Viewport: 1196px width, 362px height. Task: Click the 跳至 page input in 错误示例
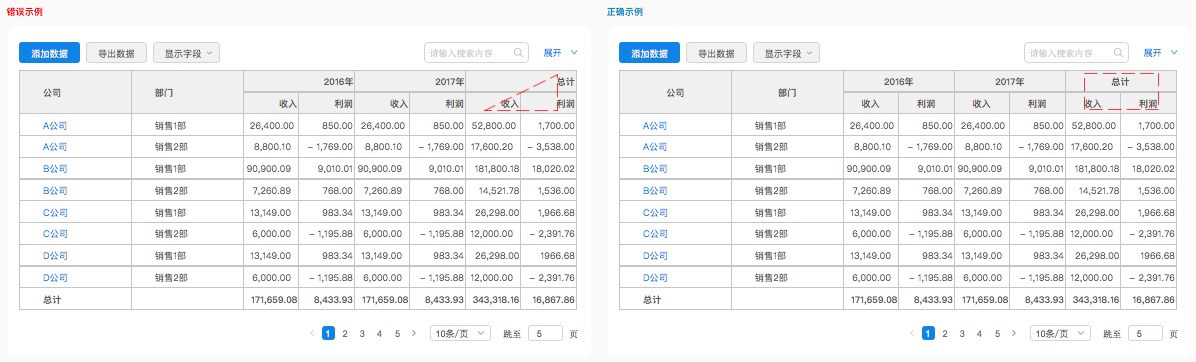[x=545, y=333]
